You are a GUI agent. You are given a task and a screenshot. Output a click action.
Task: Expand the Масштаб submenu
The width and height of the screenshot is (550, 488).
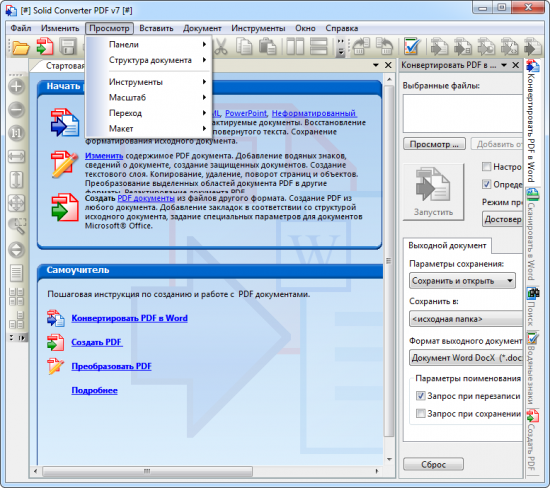(149, 98)
